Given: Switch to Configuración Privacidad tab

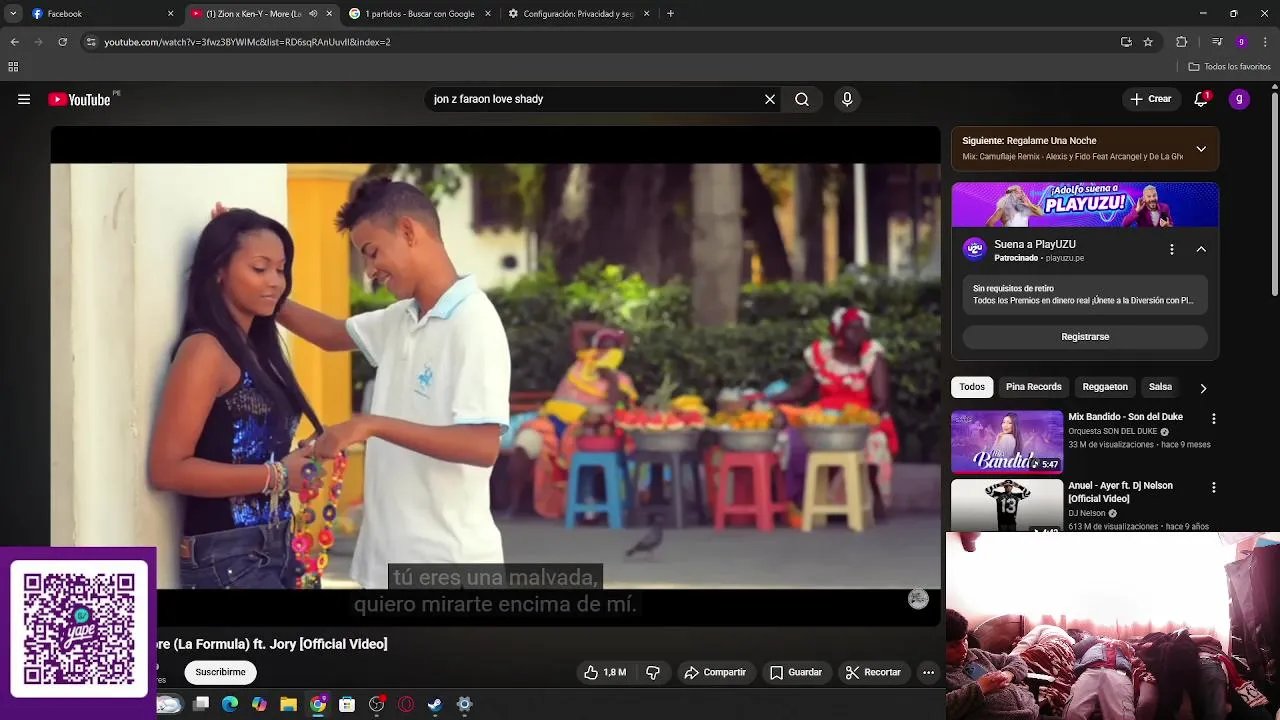Looking at the screenshot, I should click(x=579, y=14).
